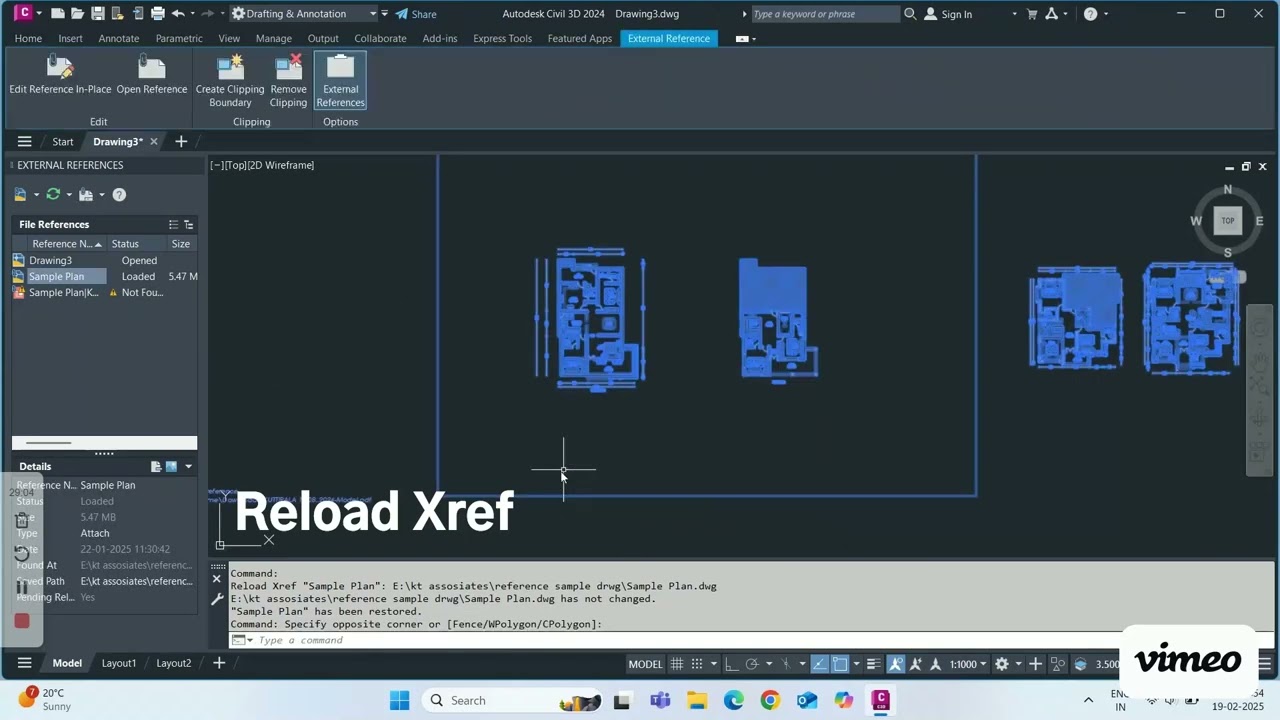
Task: Switch to the Start file tab
Action: pos(63,142)
